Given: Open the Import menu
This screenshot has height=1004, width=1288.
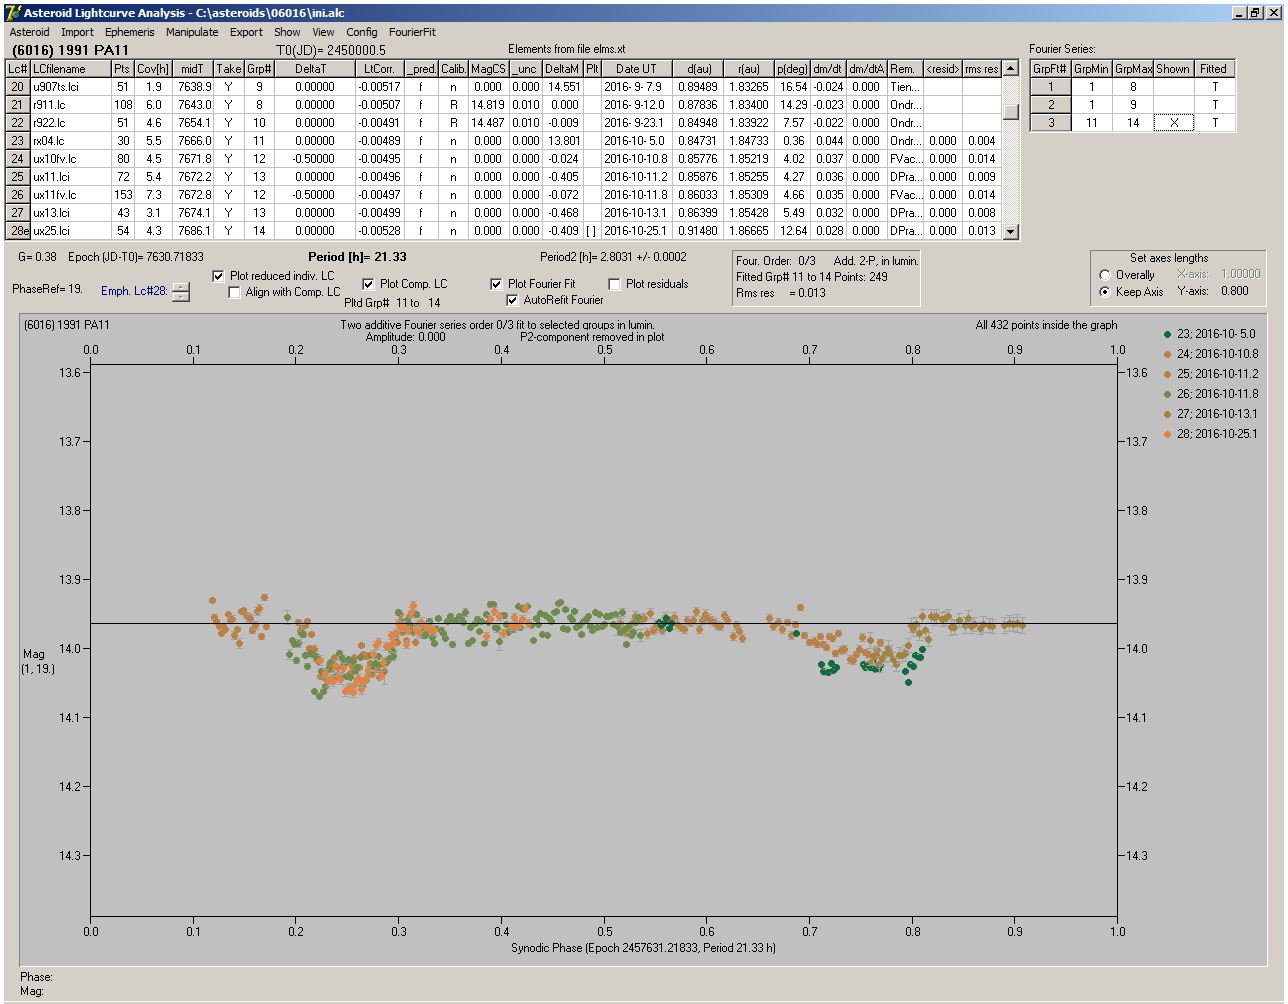Looking at the screenshot, I should coord(77,32).
